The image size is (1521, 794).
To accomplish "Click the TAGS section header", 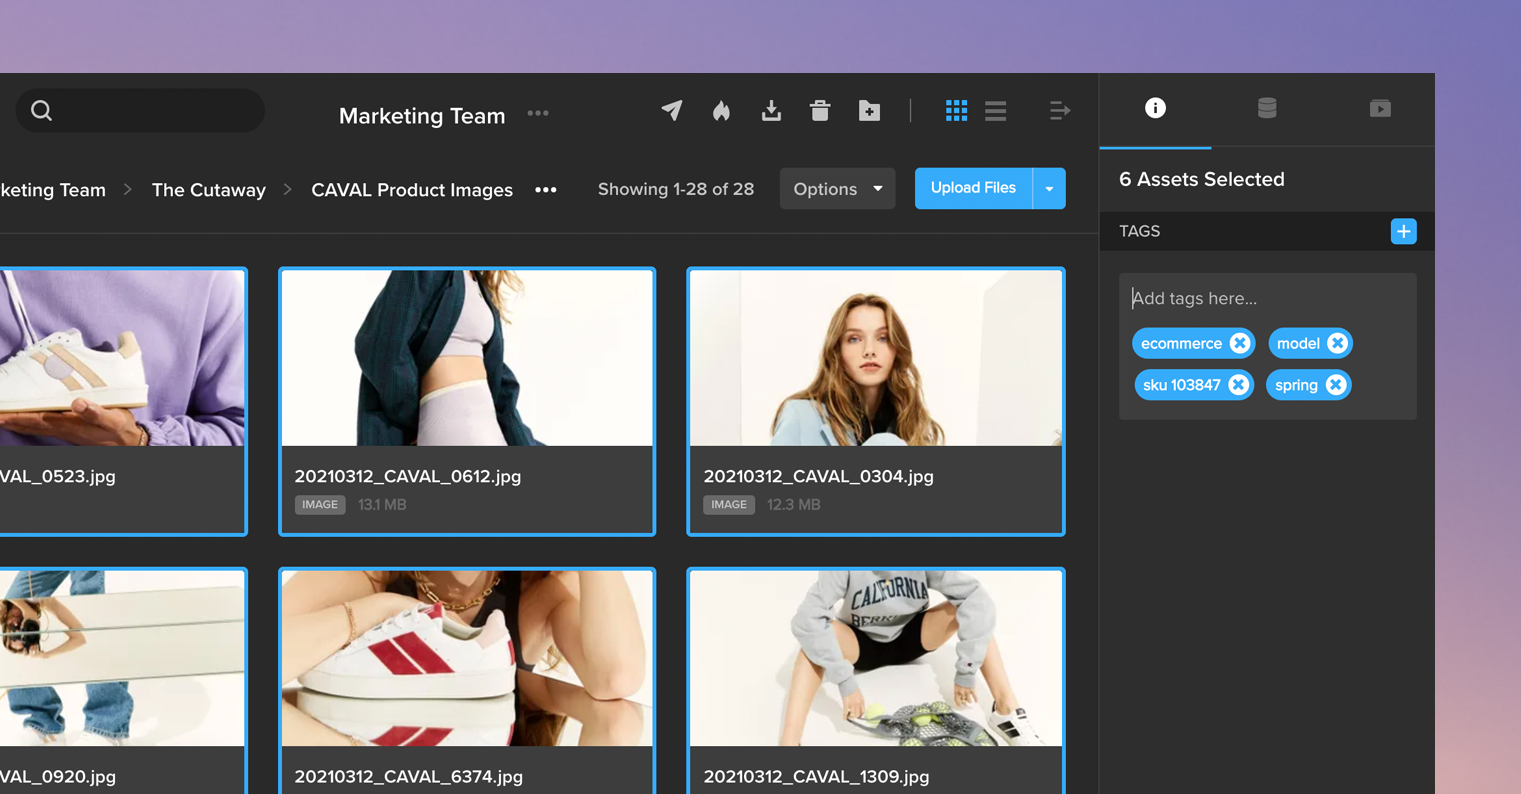I will (x=1140, y=231).
